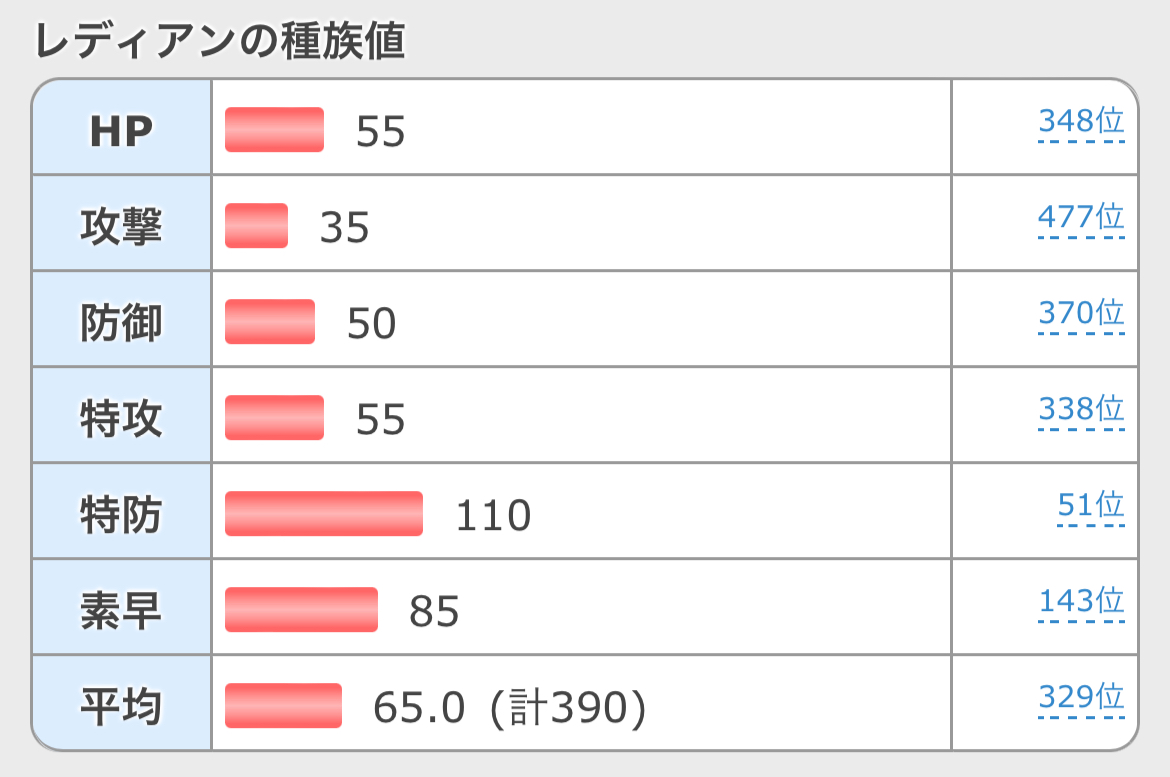Select the 攻撃 row header cell

121,226
